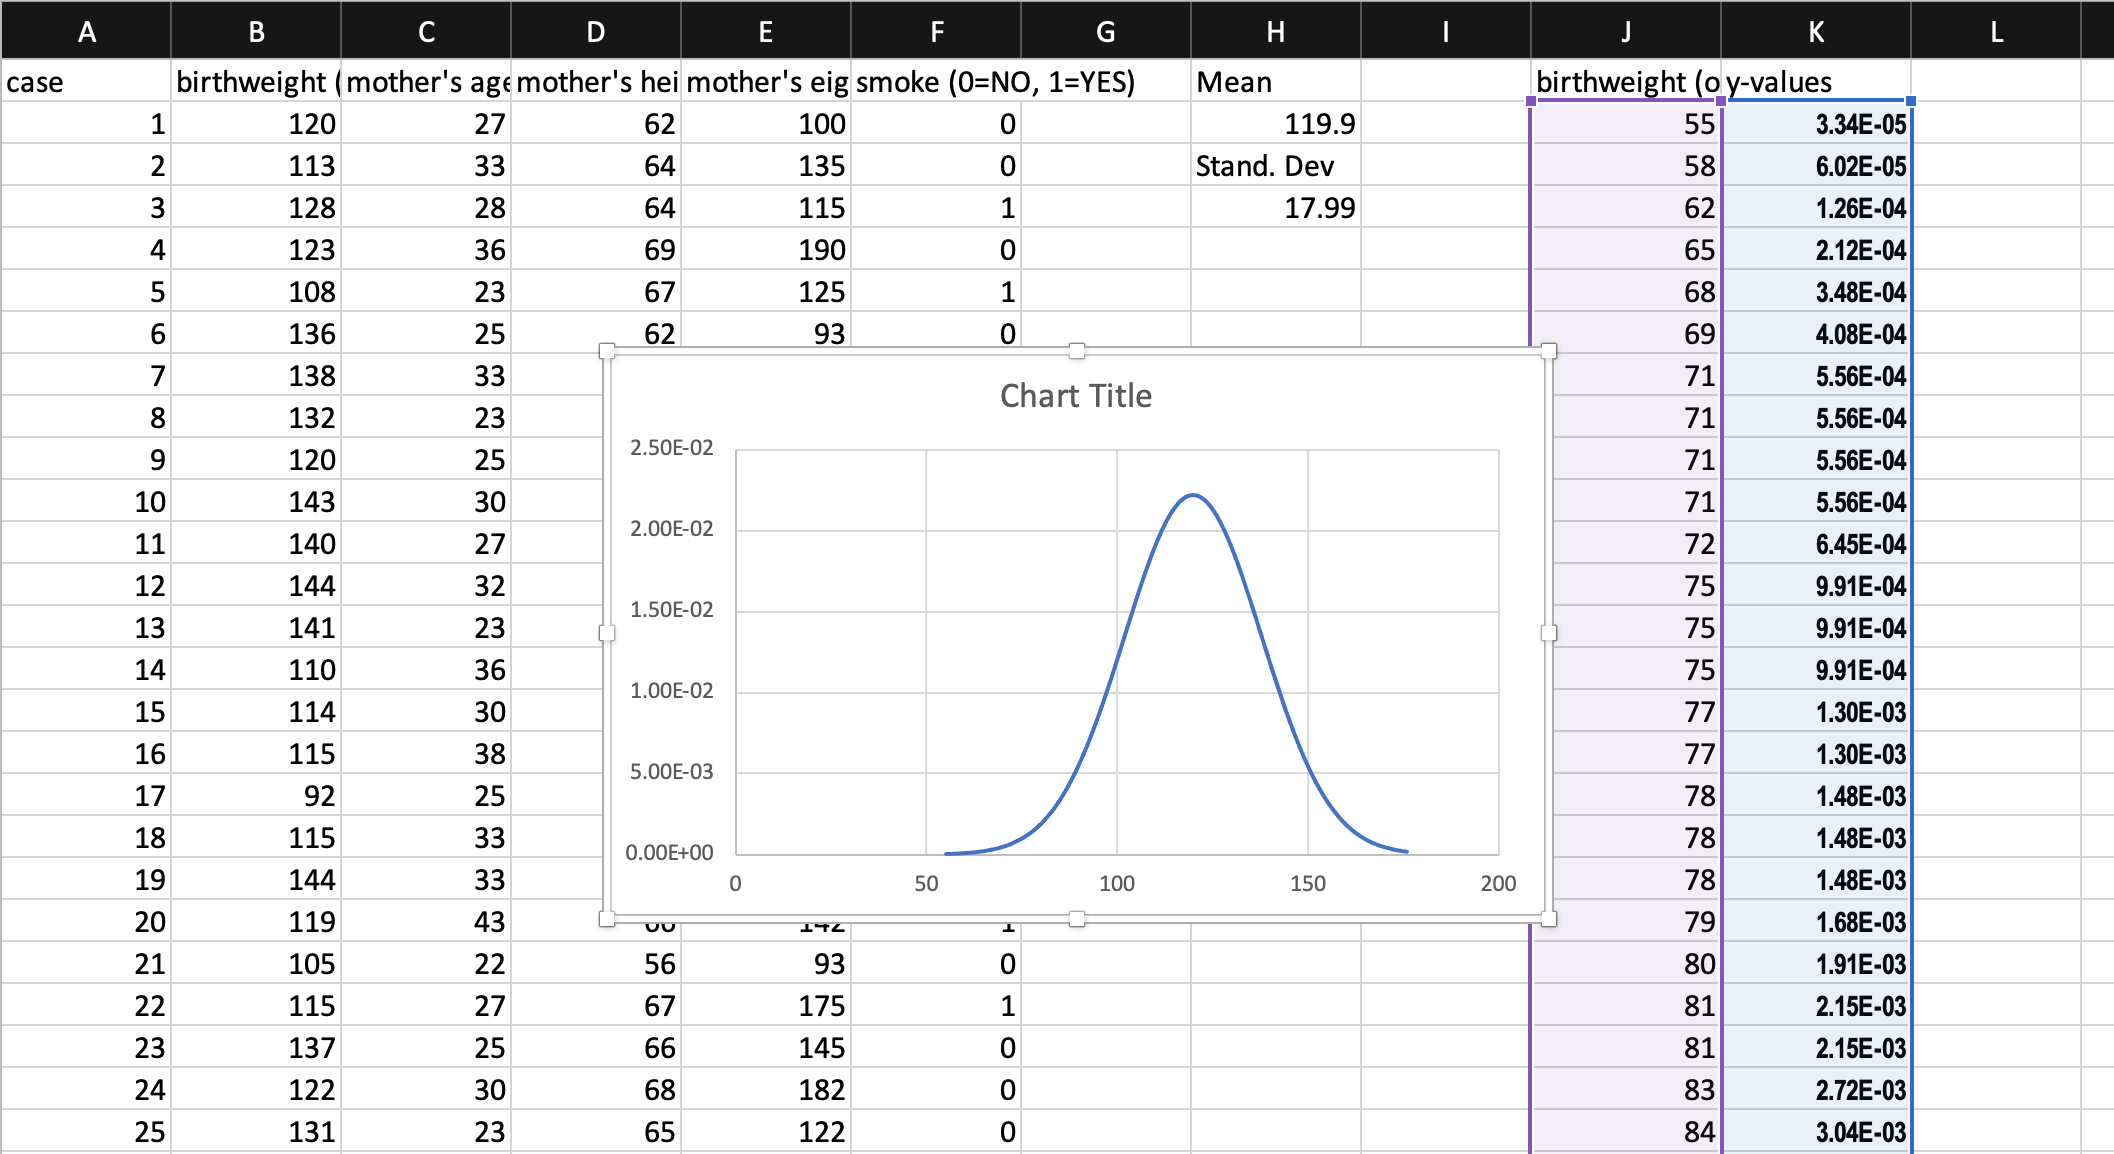
Task: Select the horizontal axis label 200
Action: pyautogui.click(x=1497, y=884)
